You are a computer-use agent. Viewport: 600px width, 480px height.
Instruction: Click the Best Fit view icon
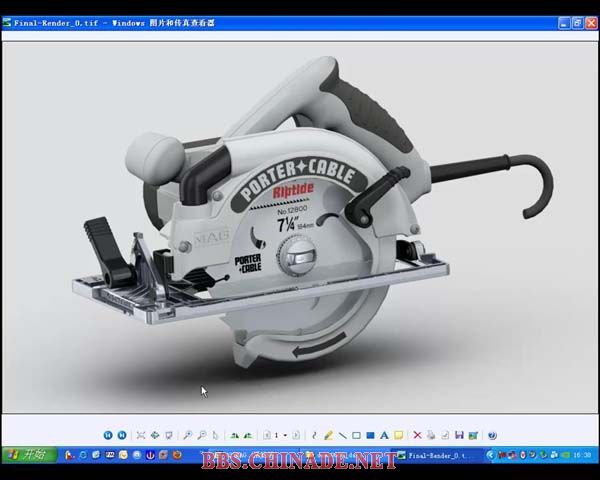pos(141,435)
